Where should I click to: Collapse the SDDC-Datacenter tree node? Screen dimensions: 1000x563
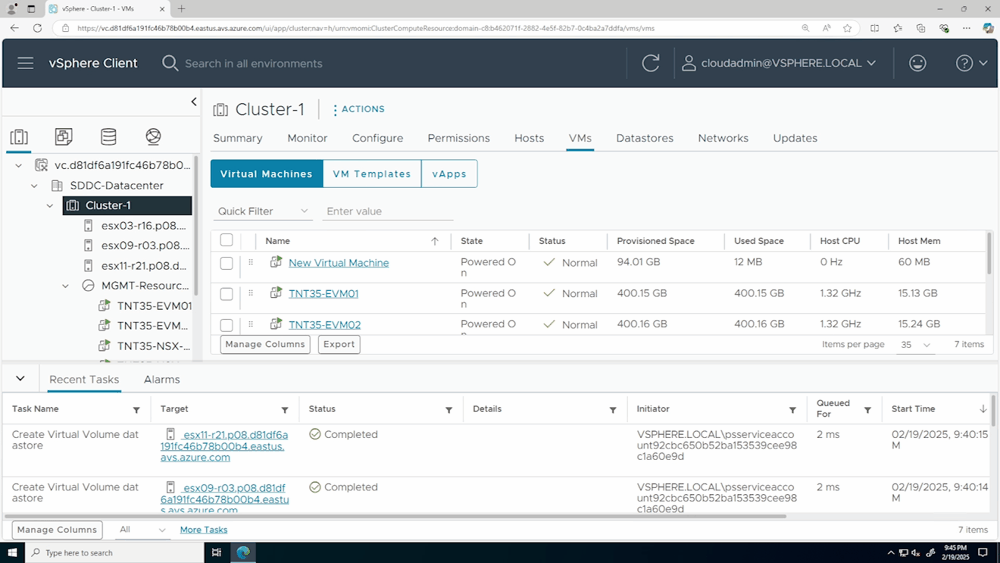pyautogui.click(x=34, y=186)
